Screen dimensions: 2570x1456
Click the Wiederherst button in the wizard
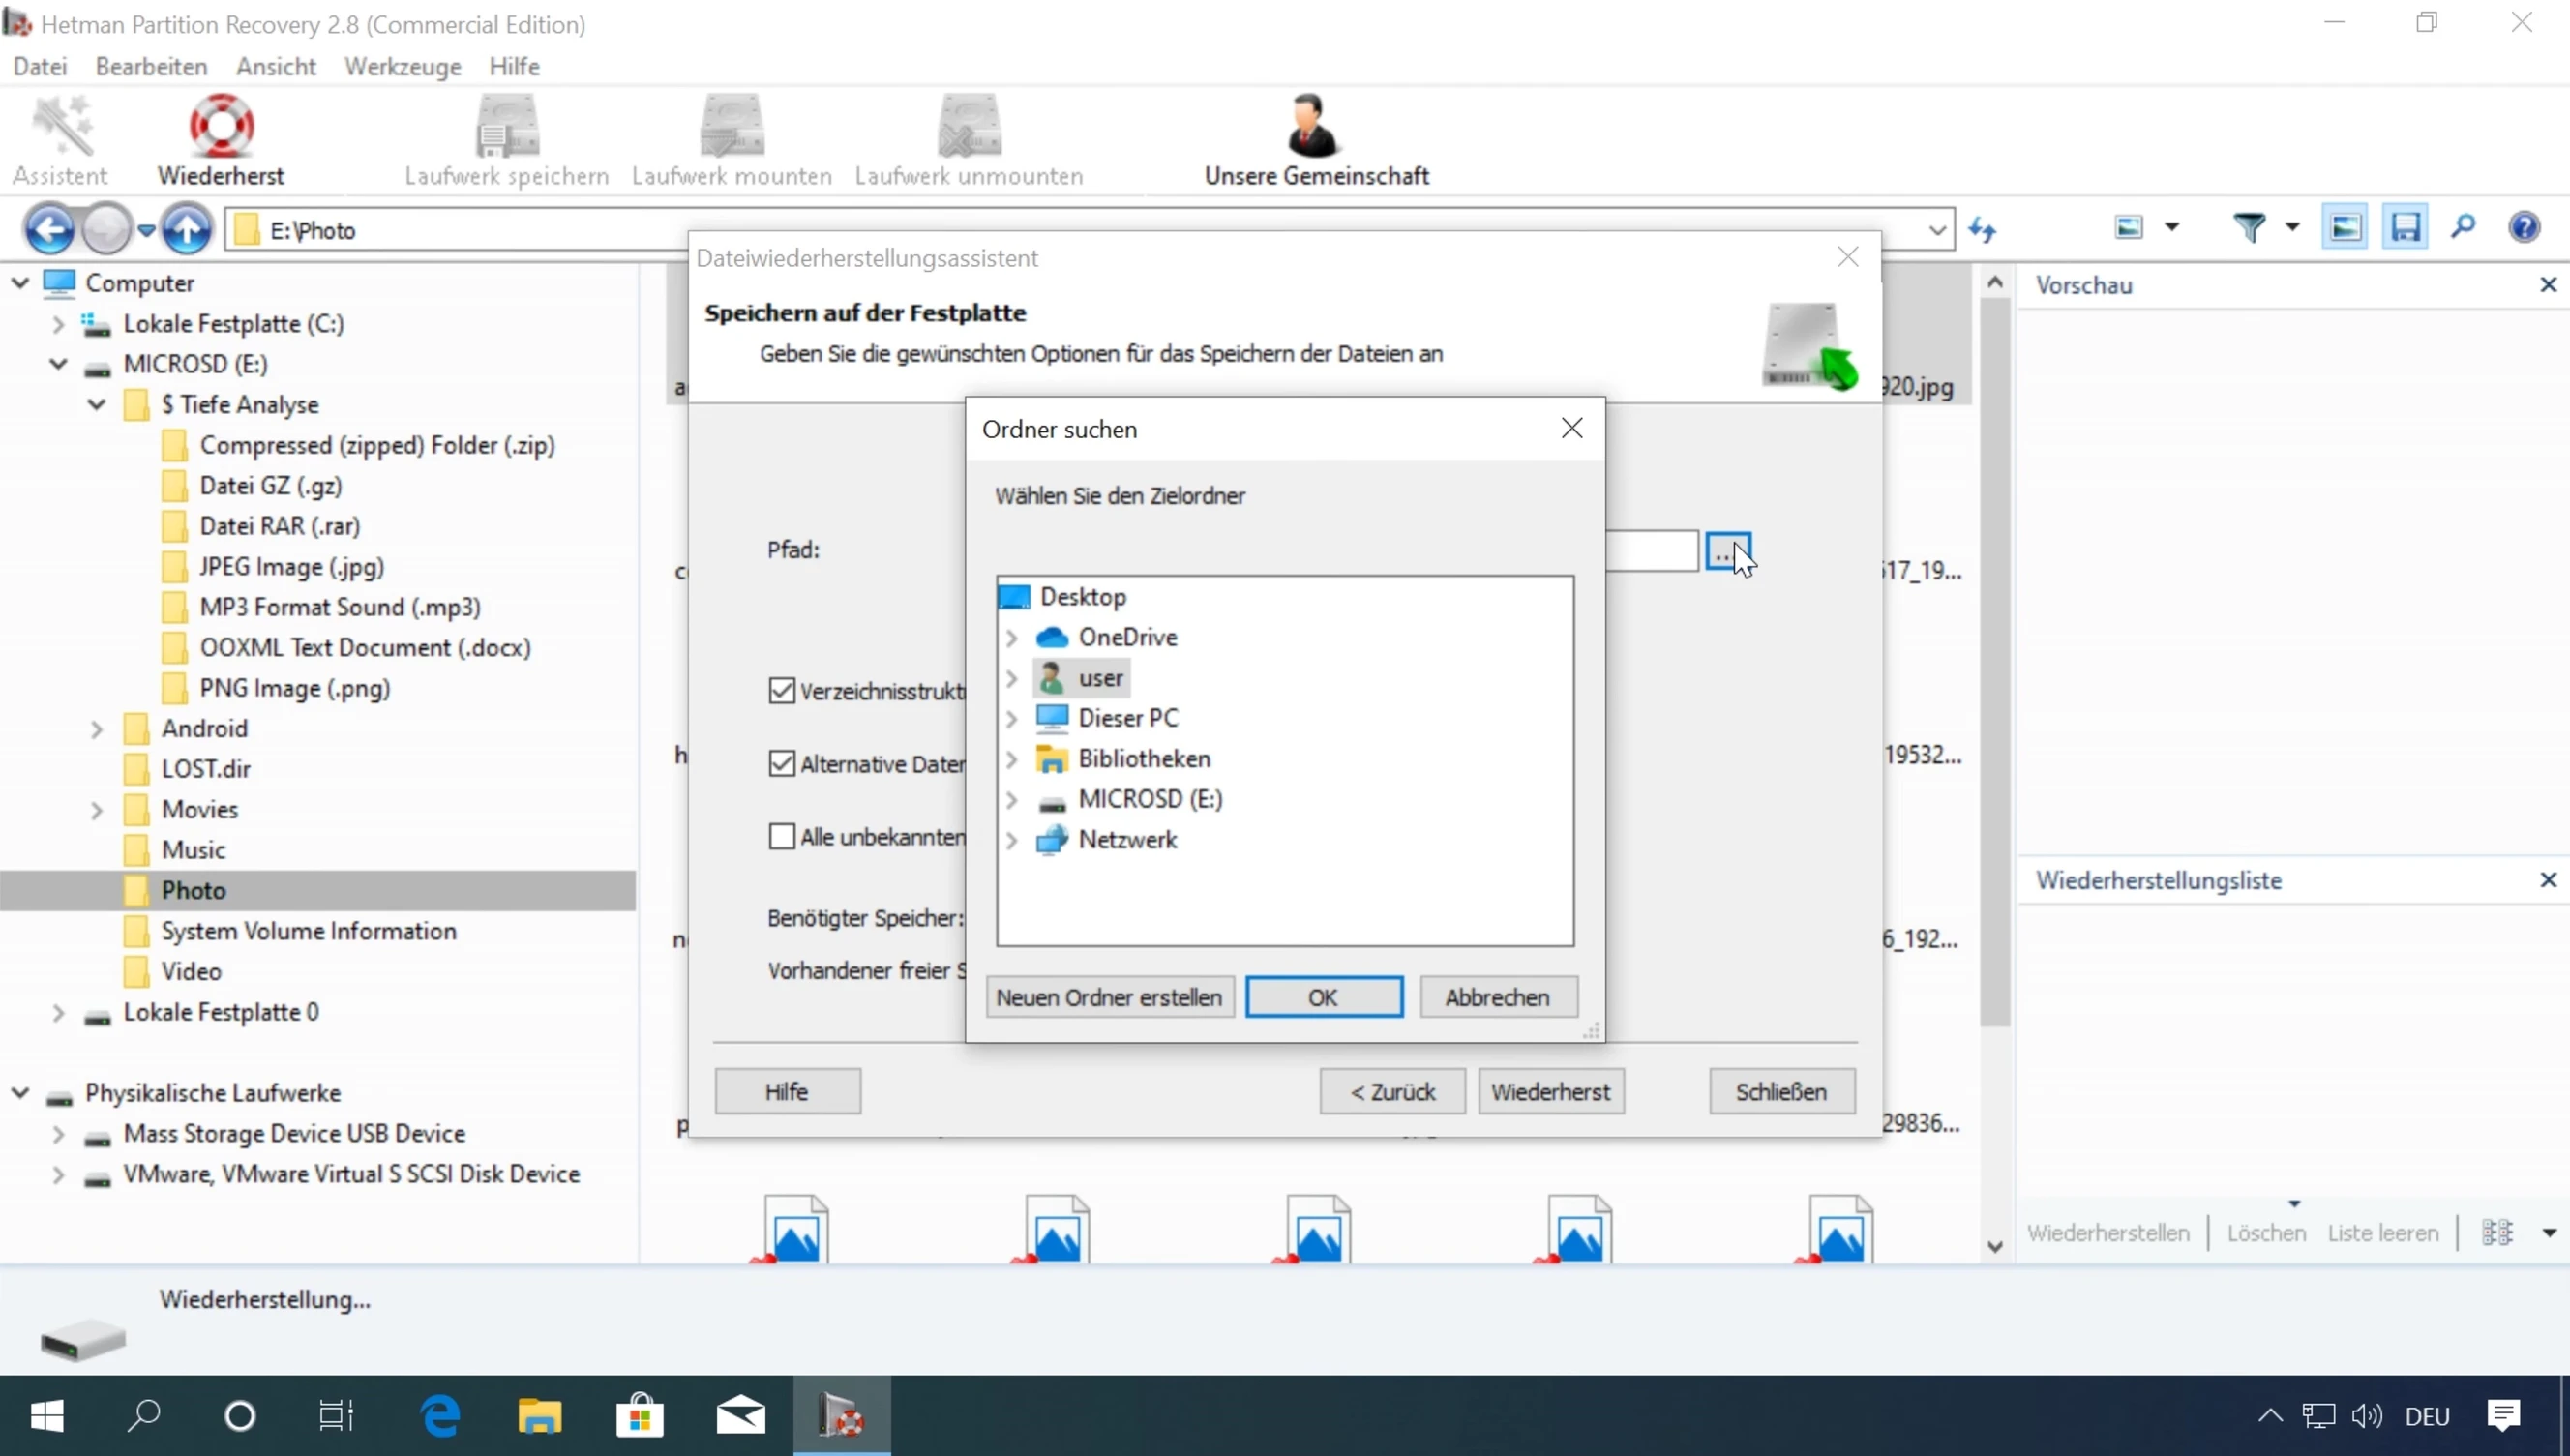(x=1550, y=1091)
